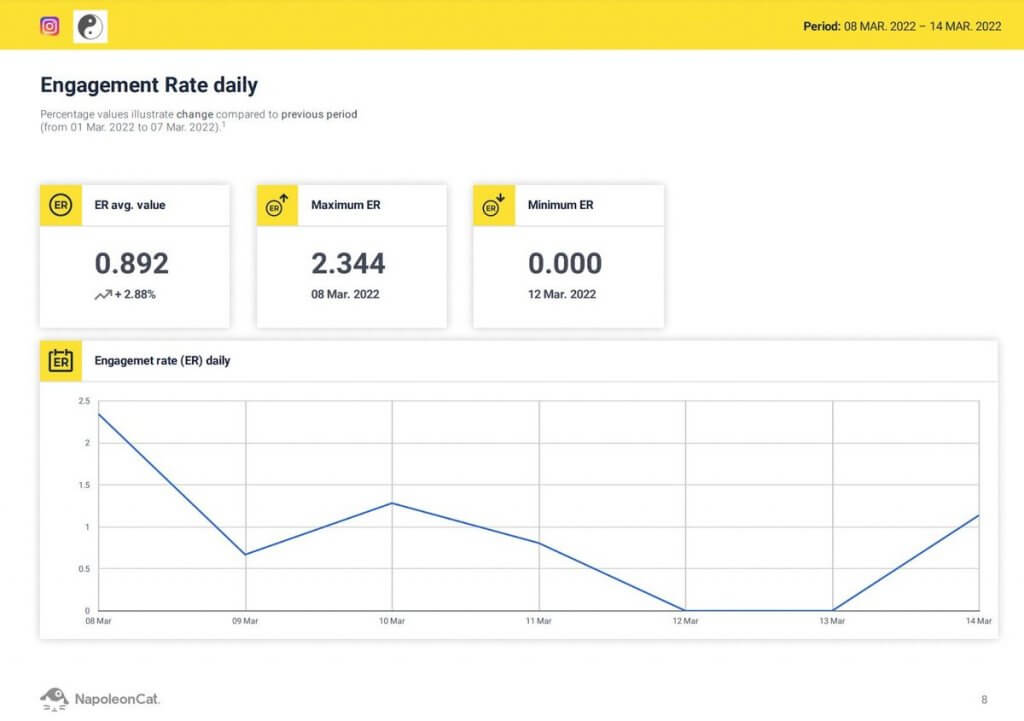
Task: Click the previous period comparison note
Action: pyautogui.click(x=199, y=121)
